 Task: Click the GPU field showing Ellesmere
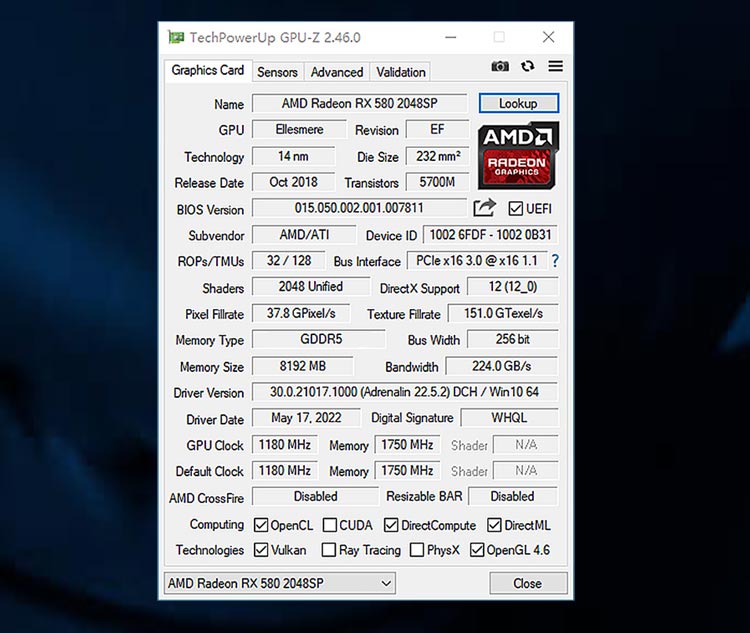[299, 130]
